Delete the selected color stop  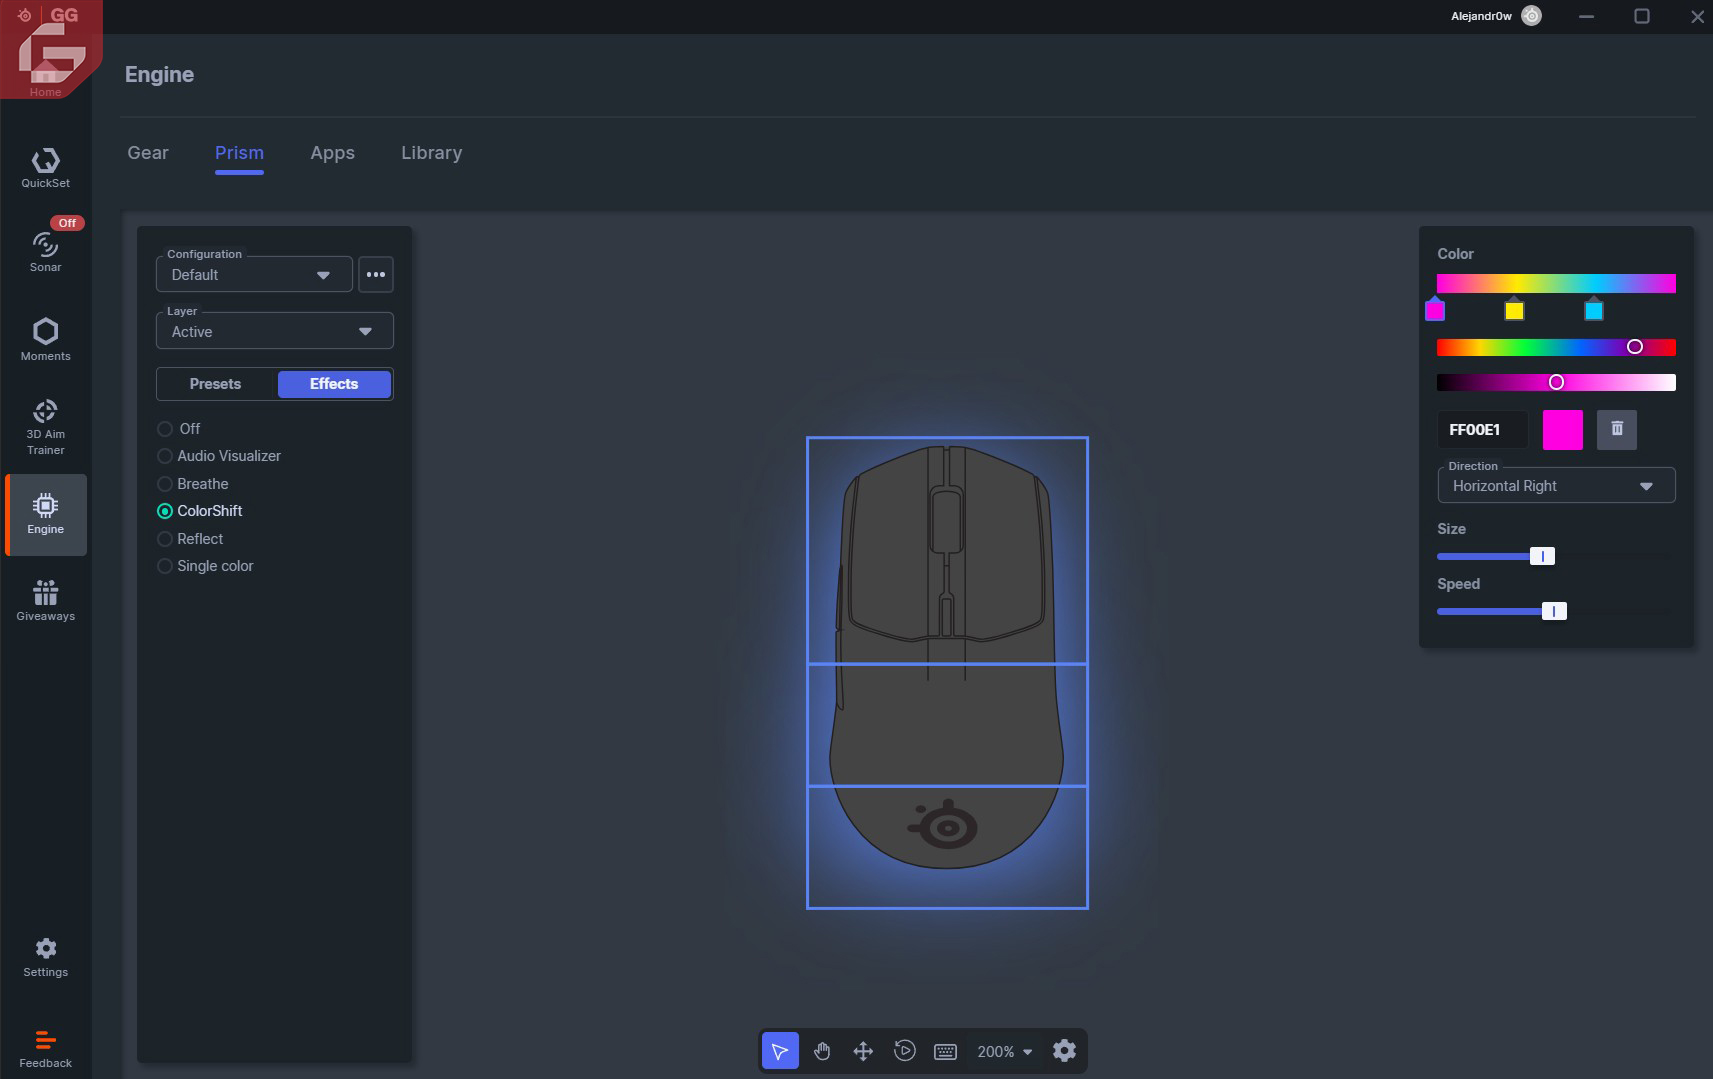point(1617,429)
